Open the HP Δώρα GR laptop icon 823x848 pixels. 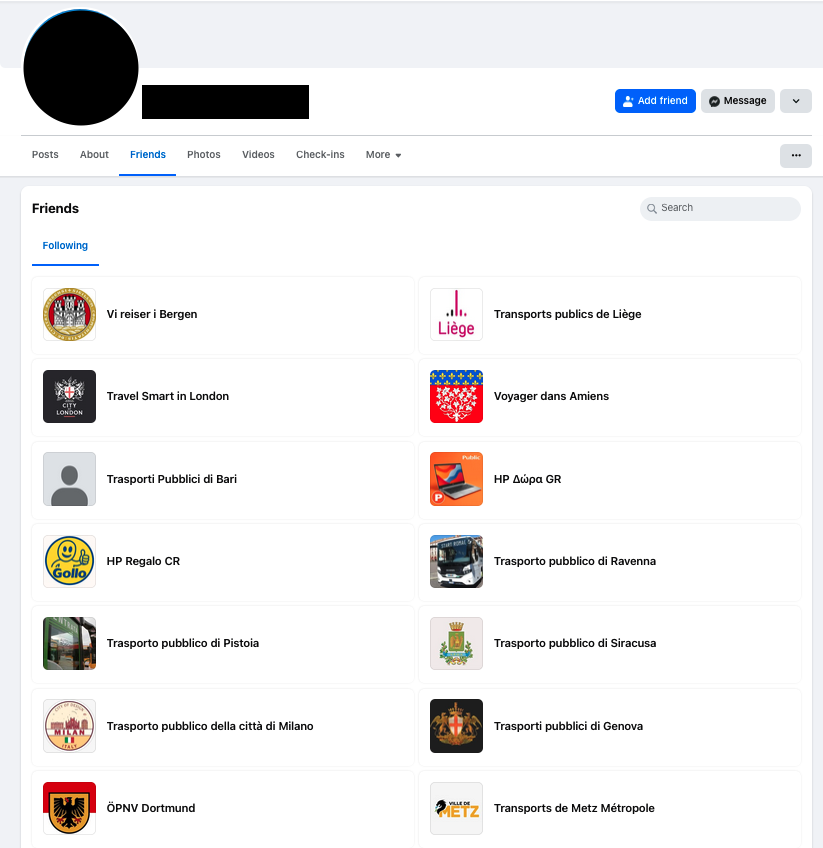456,478
